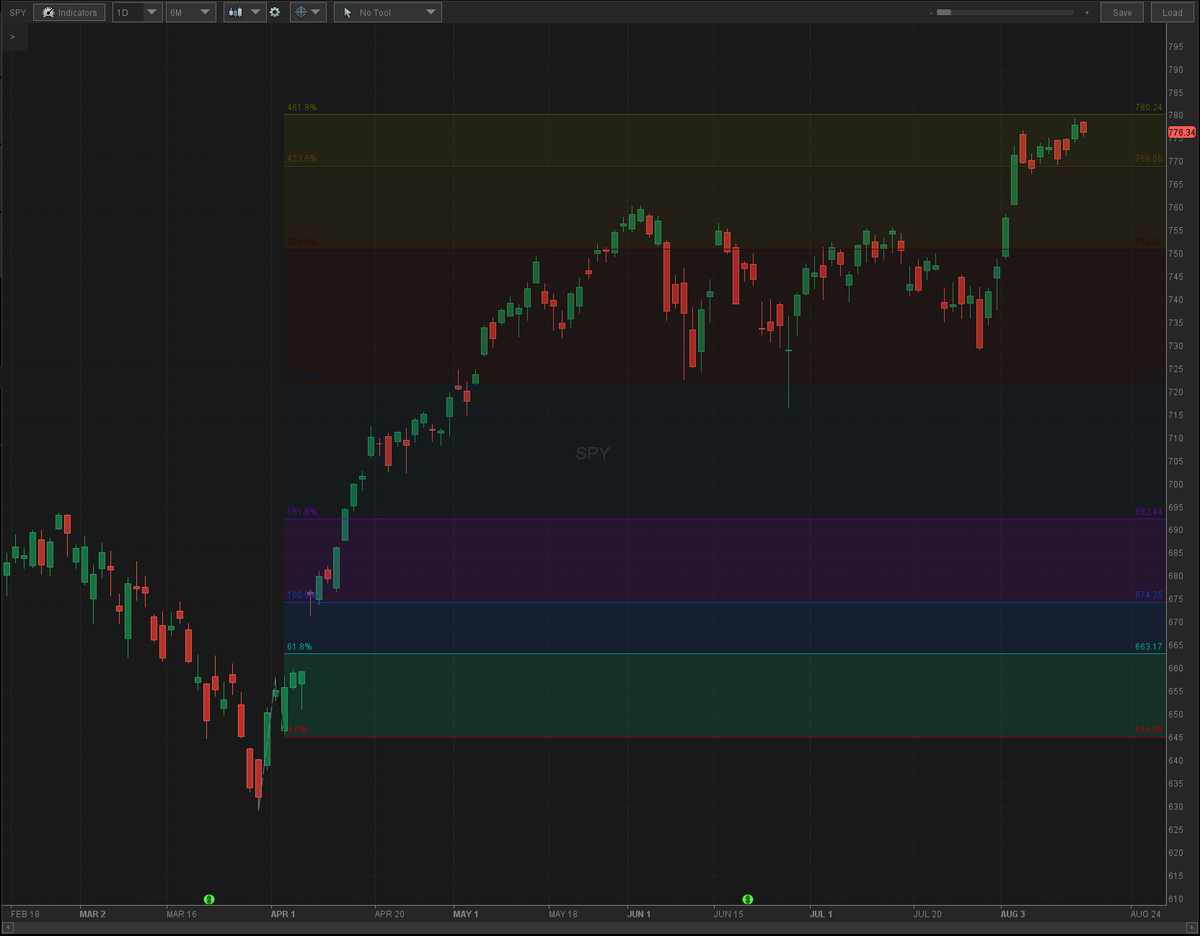Click the JUL 1 date label

(x=819, y=914)
